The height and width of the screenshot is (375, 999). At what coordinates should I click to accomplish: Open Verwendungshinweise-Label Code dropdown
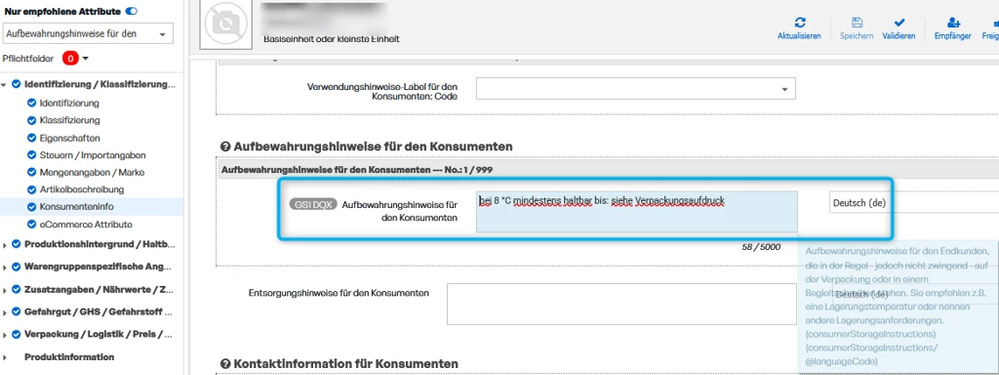click(x=636, y=89)
